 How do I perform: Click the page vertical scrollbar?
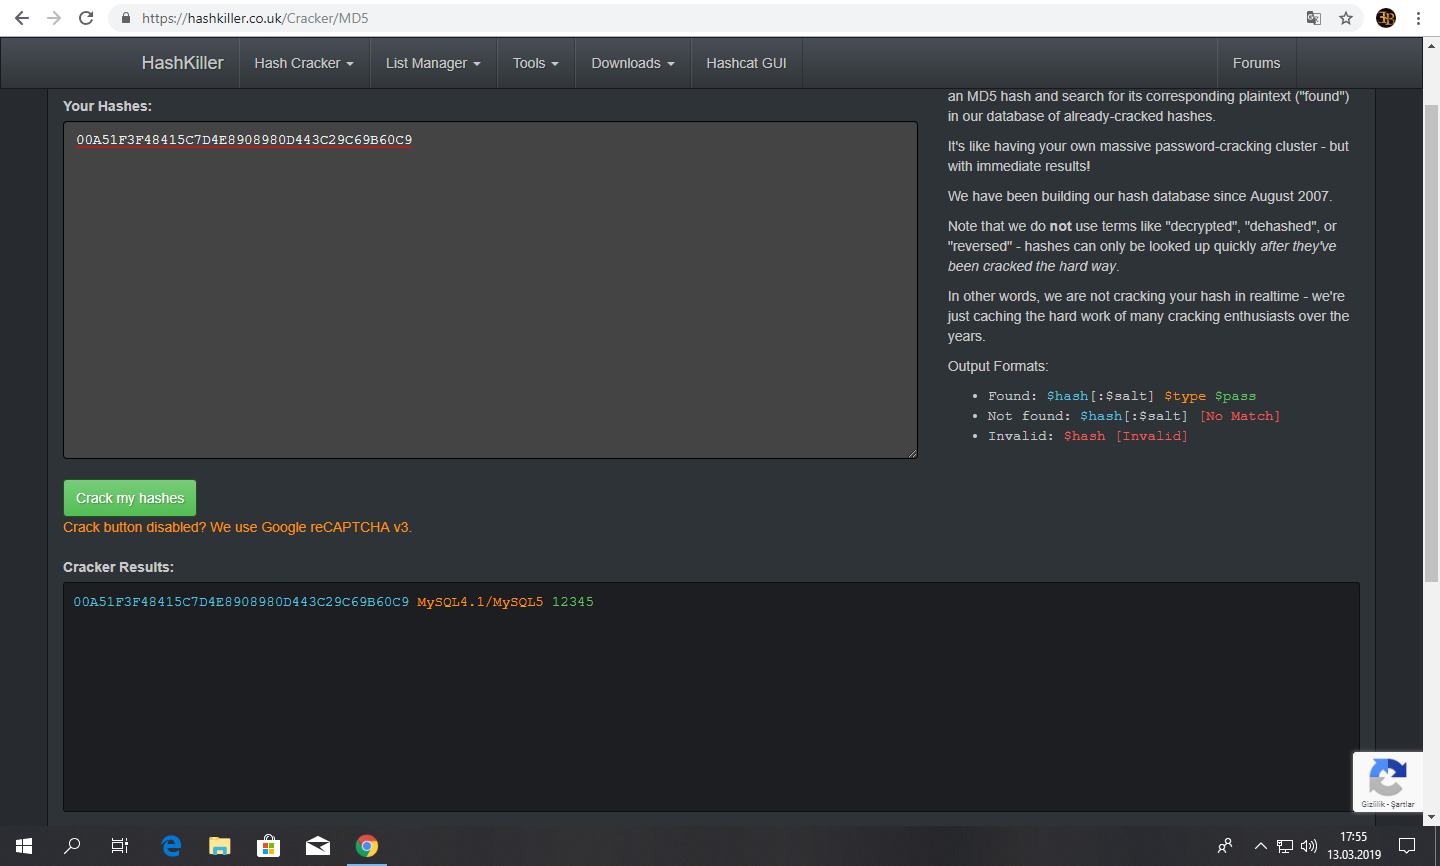pos(1431,432)
